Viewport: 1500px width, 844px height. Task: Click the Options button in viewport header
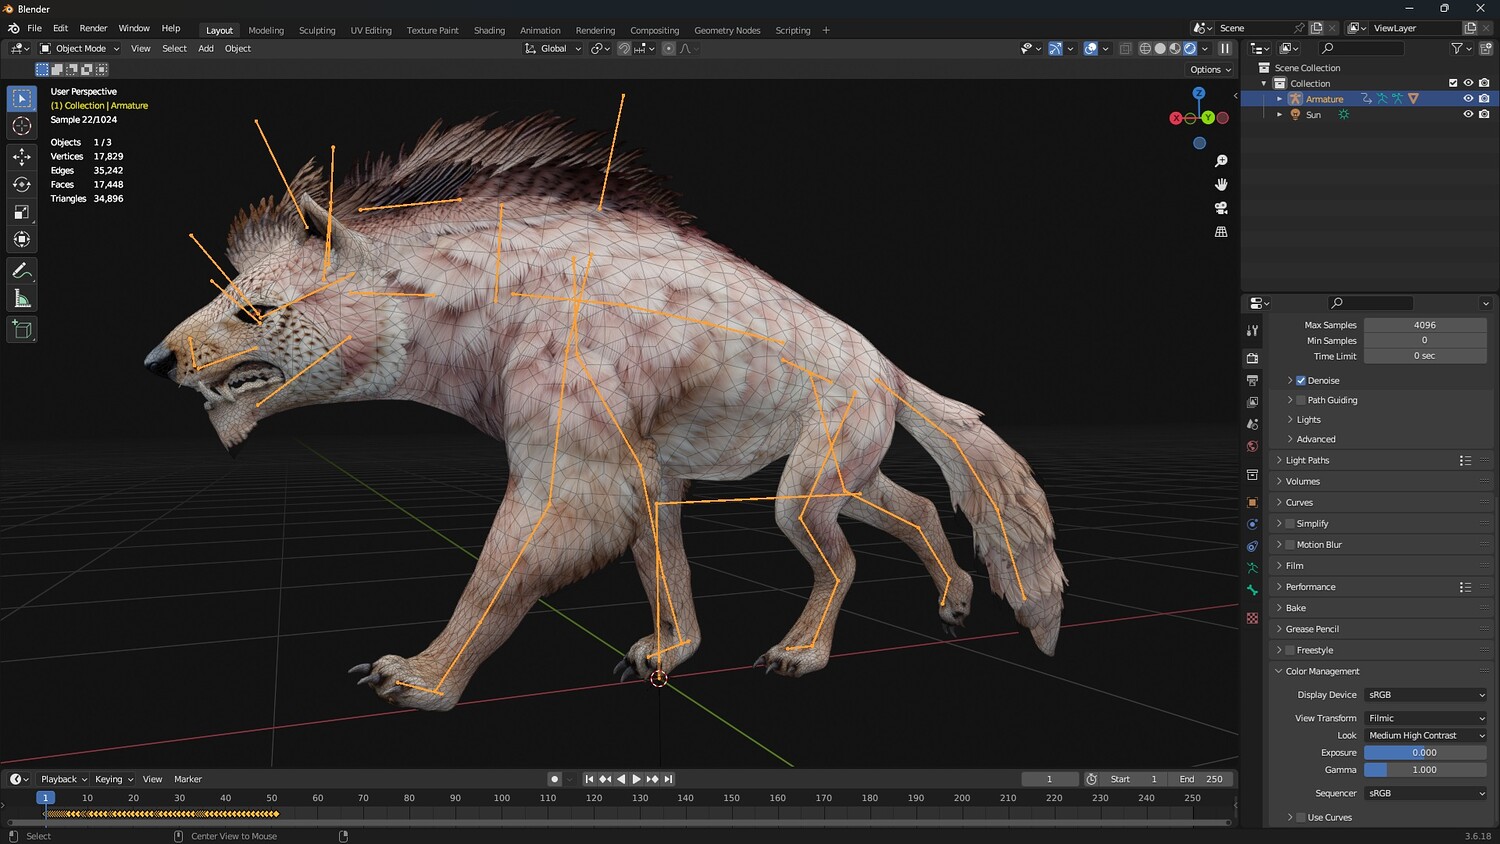[x=1210, y=70]
